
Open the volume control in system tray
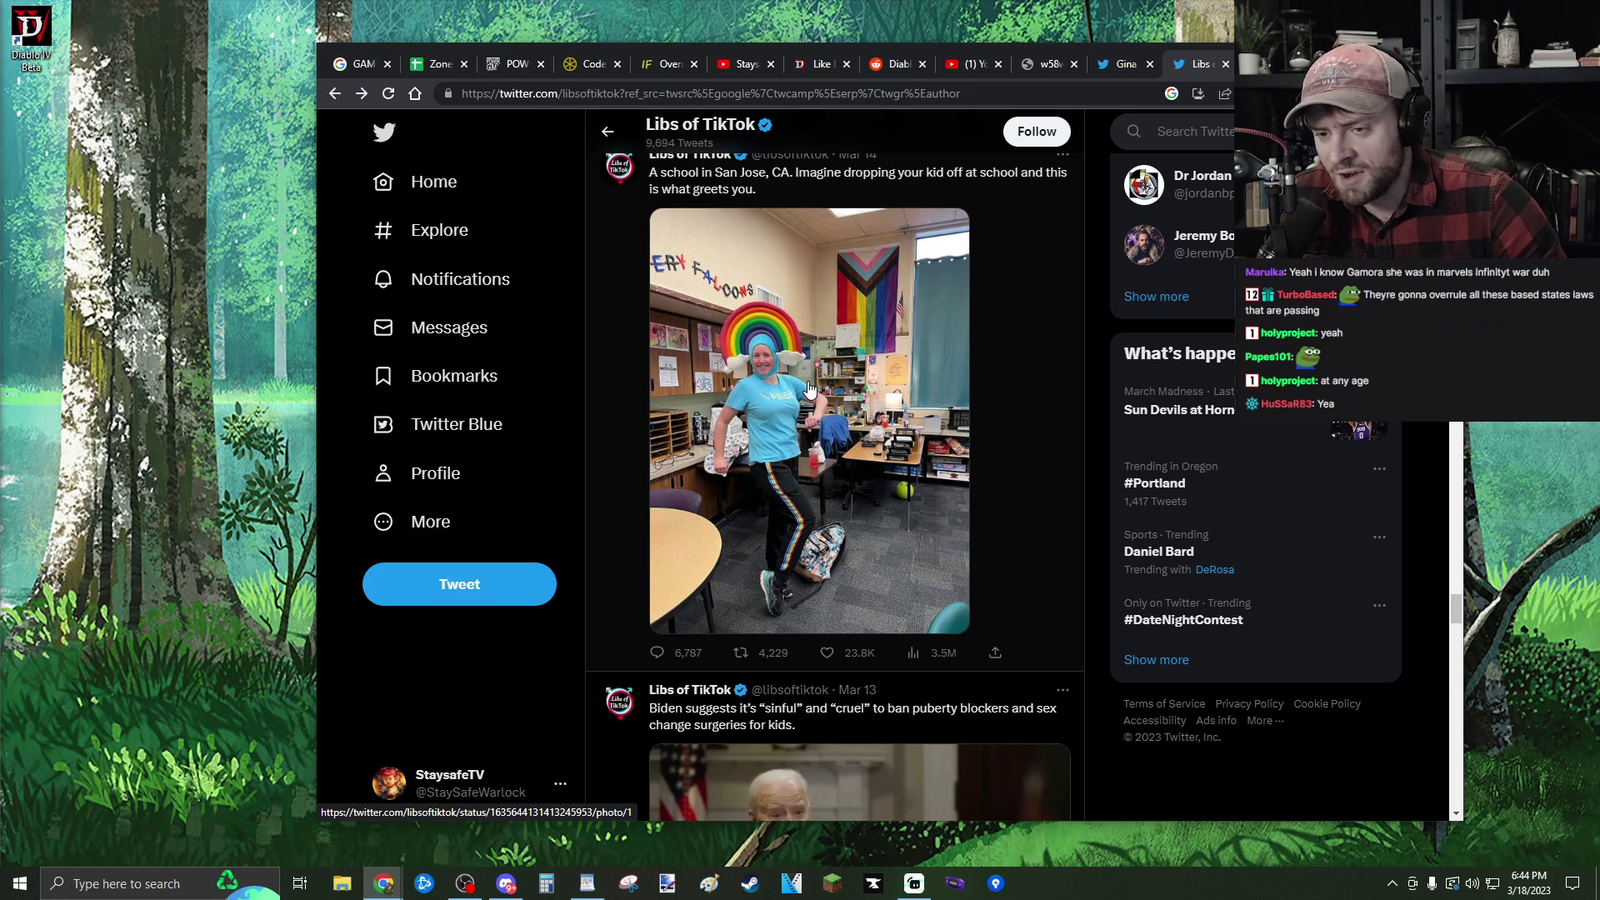coord(1471,883)
